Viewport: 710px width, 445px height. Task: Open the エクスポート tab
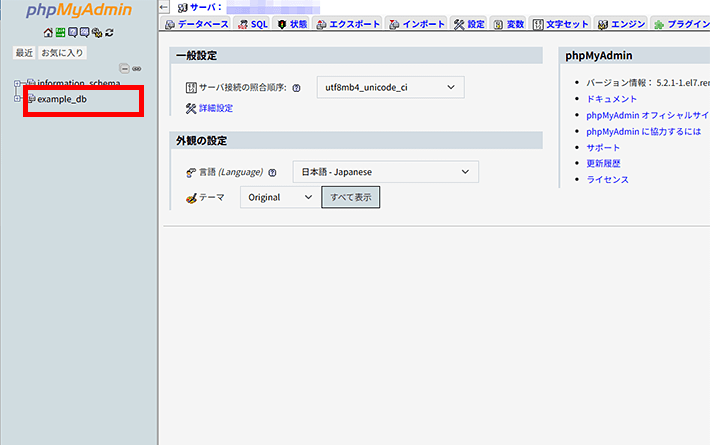(x=348, y=24)
